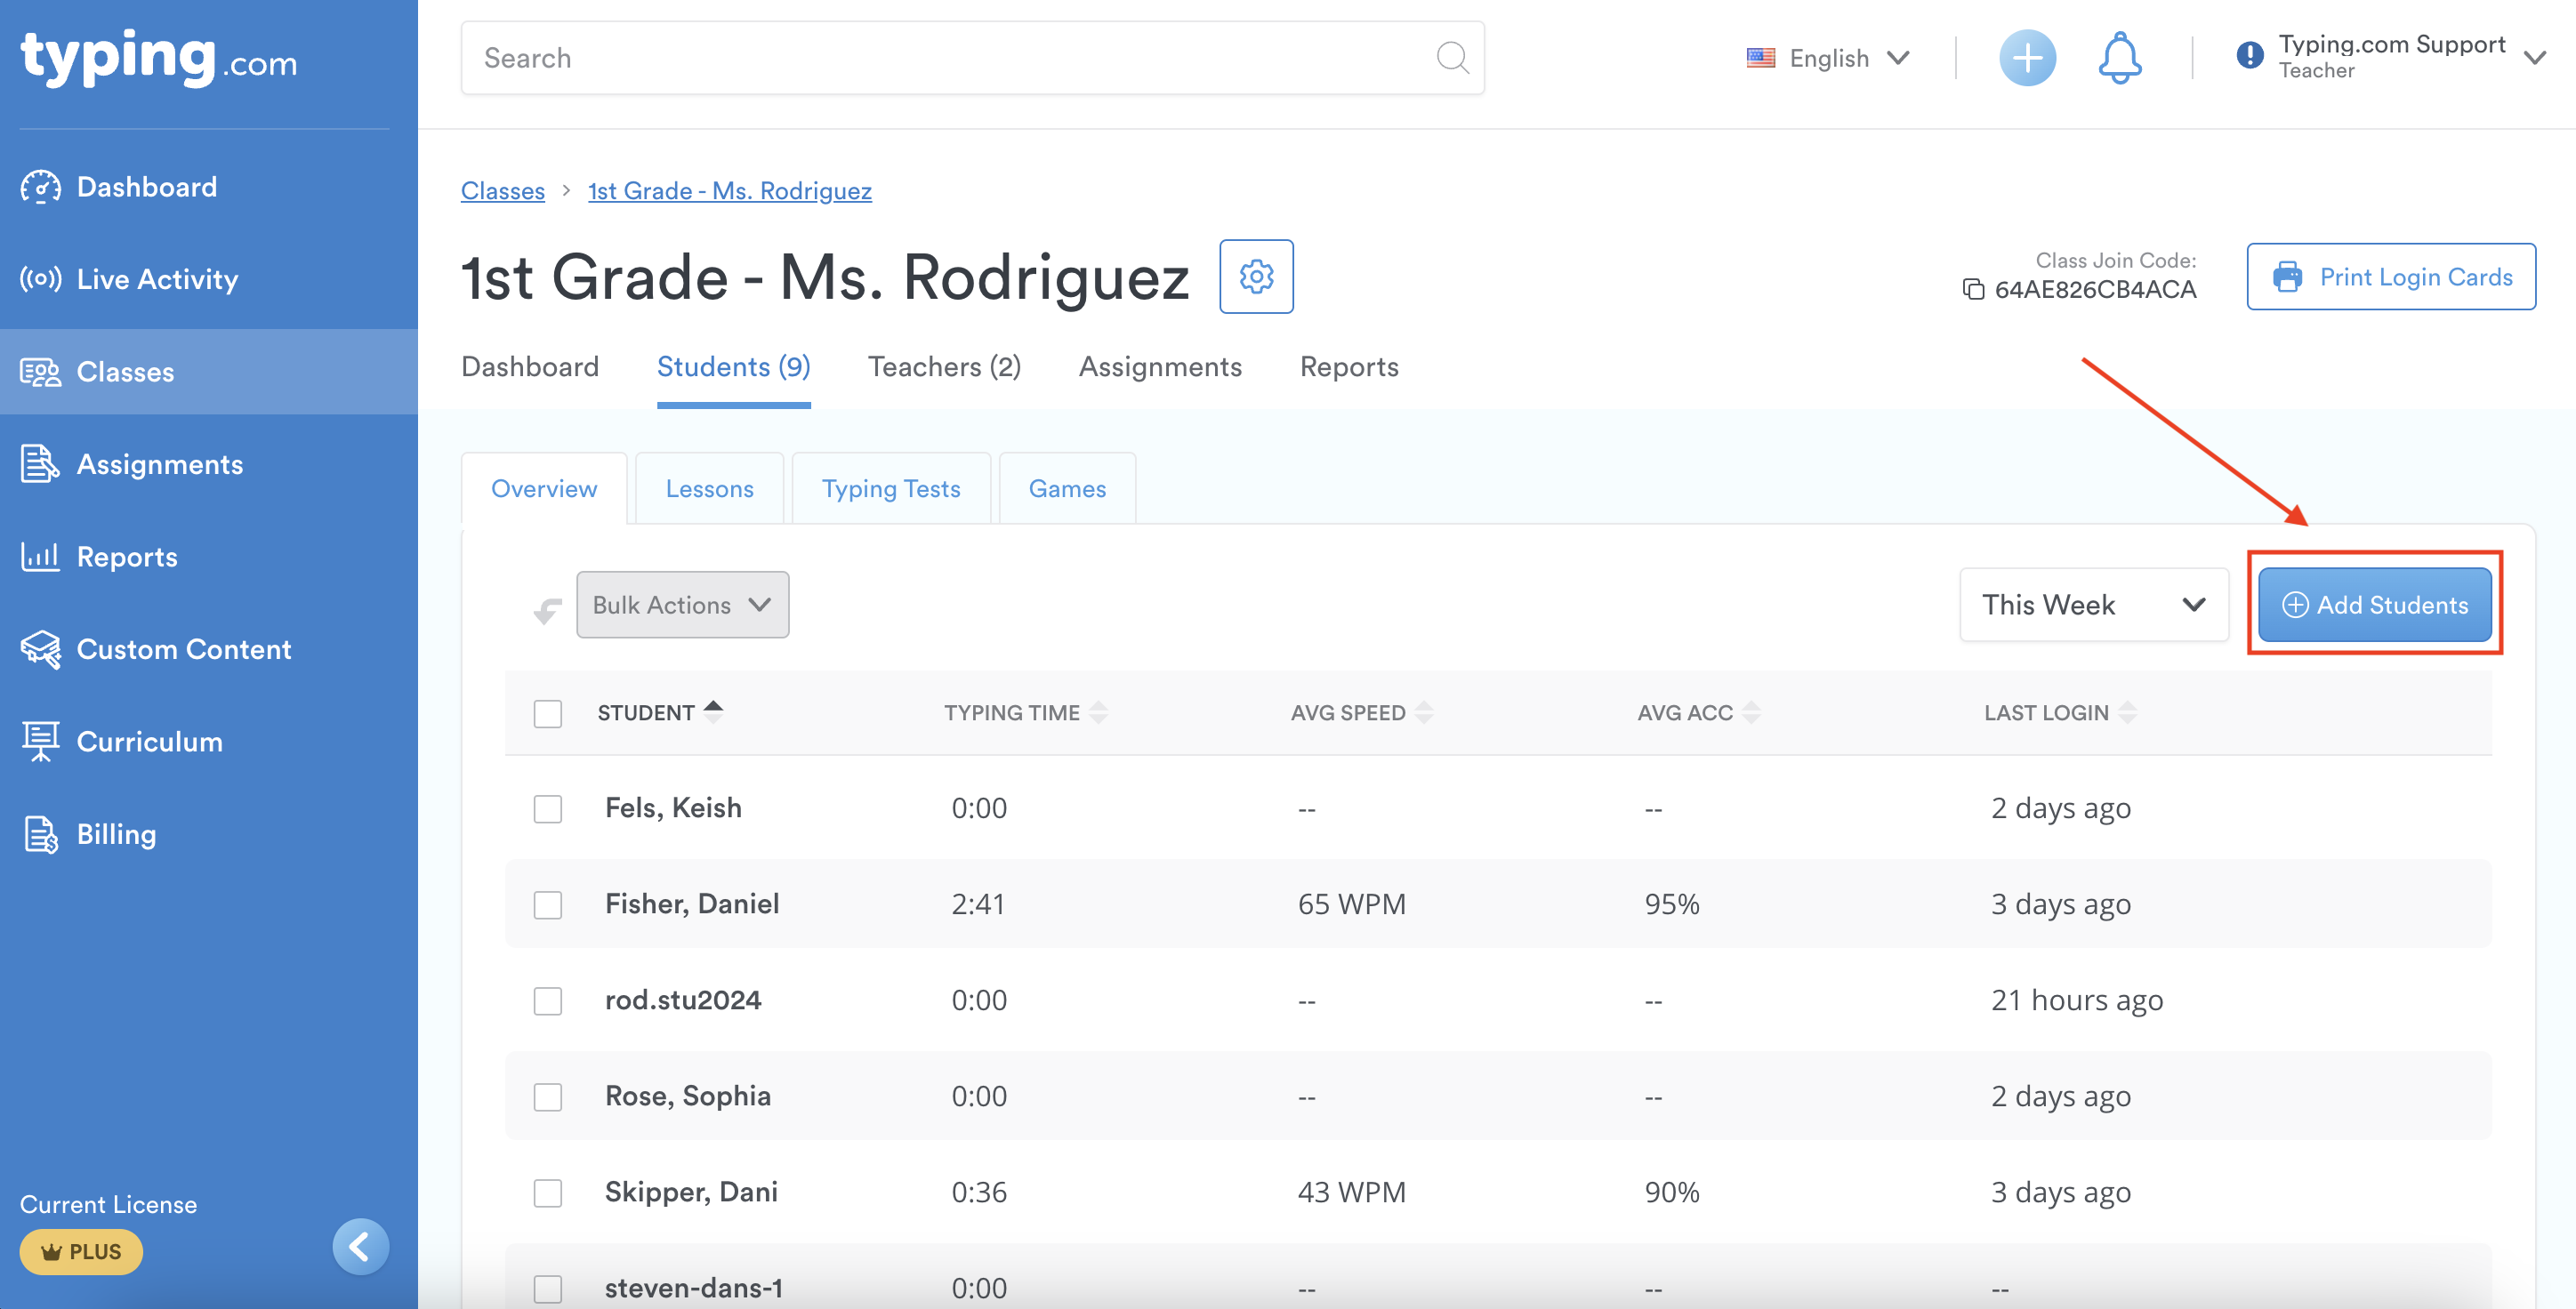Open the Teachers (2) tab
Viewport: 2576px width, 1309px height.
(944, 367)
